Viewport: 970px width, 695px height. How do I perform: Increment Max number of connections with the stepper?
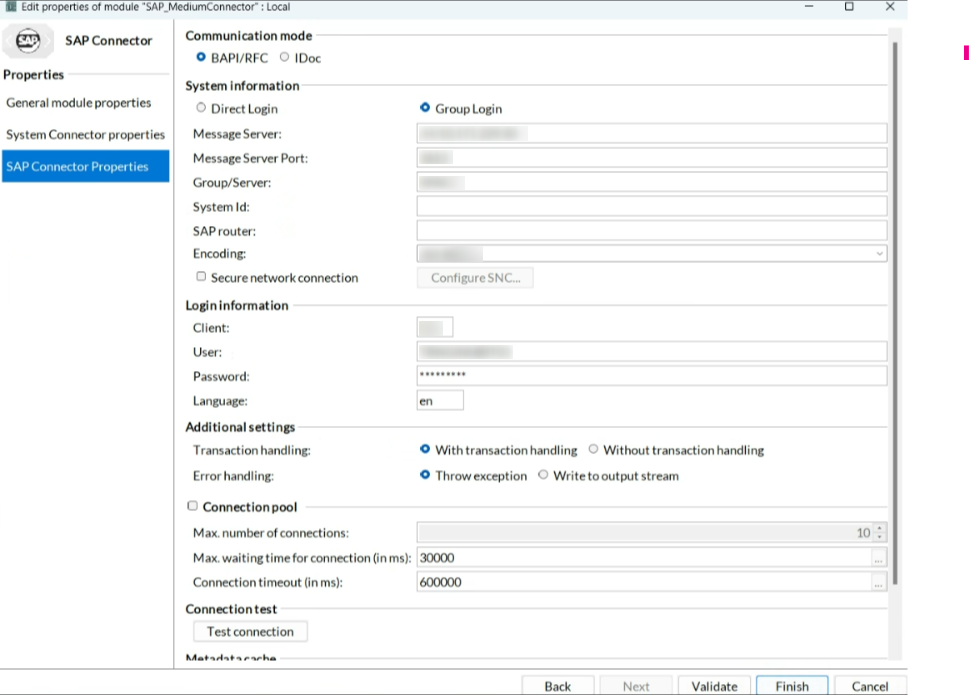click(878, 528)
